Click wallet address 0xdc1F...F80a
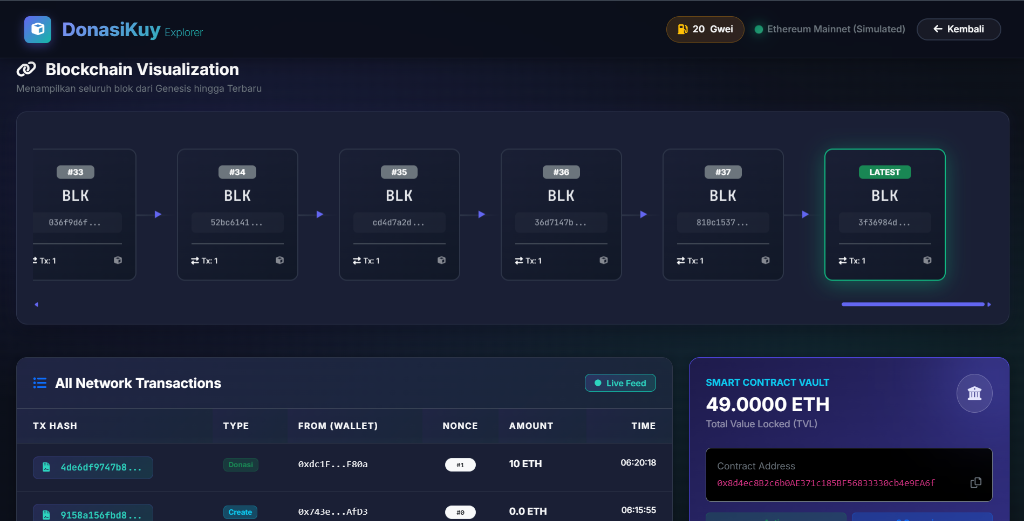The width and height of the screenshot is (1024, 521). (x=332, y=464)
